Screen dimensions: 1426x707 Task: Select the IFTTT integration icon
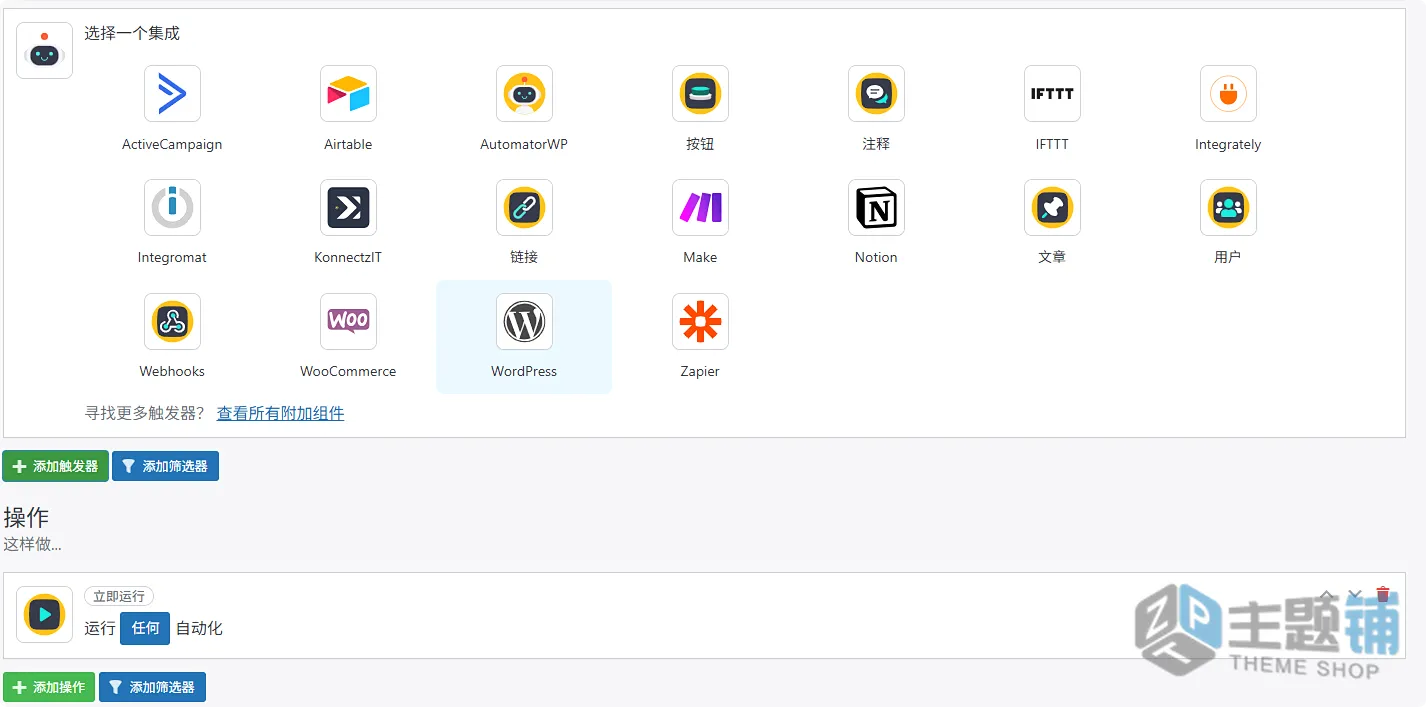click(1052, 94)
